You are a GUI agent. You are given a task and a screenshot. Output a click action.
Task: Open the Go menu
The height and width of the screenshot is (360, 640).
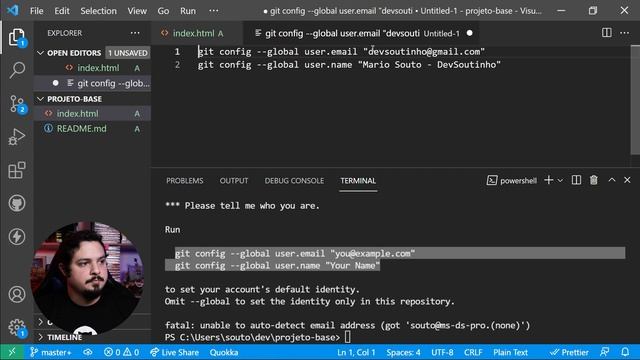(x=163, y=11)
